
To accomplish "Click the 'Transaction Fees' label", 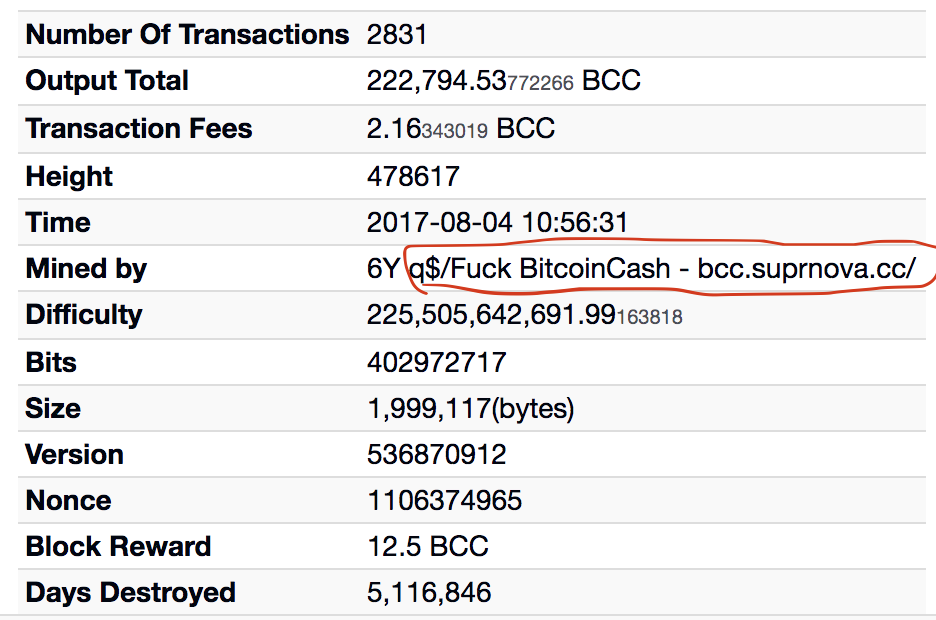I will (x=138, y=128).
